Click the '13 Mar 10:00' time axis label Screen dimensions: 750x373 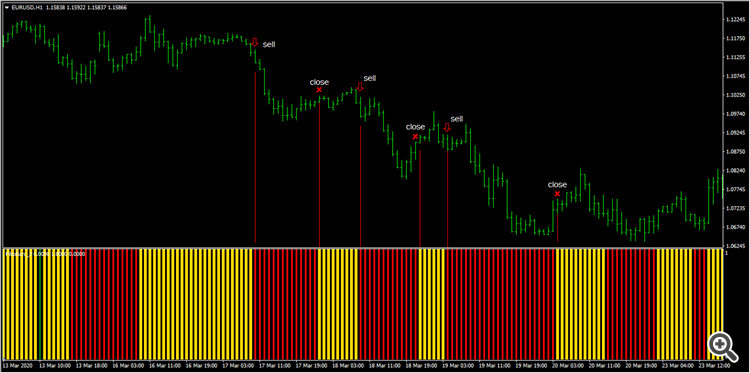(55, 365)
